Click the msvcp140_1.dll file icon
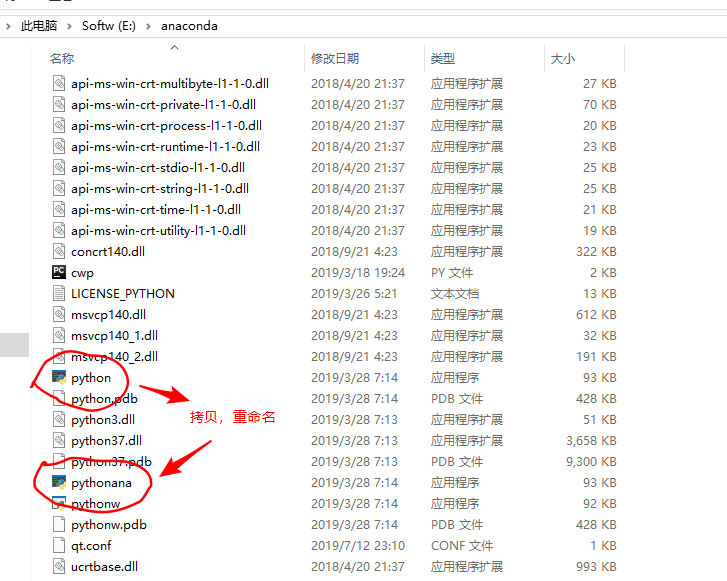The height and width of the screenshot is (581, 727). coord(59,335)
